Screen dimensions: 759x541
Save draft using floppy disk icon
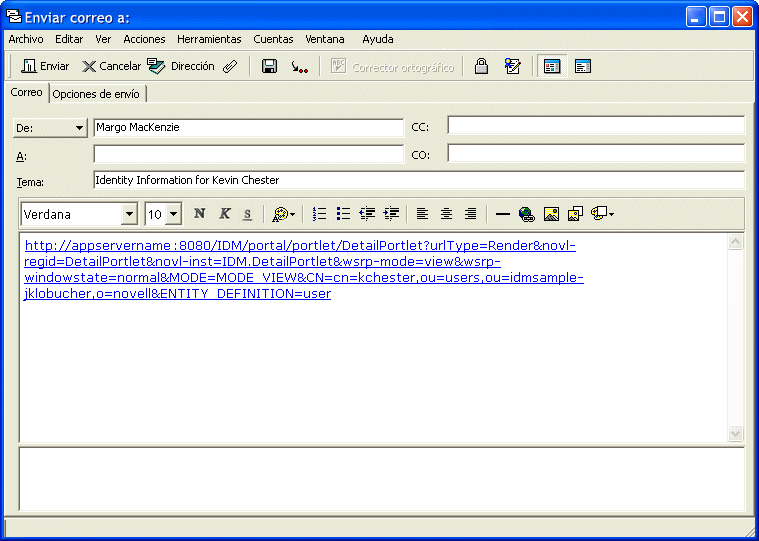269,66
